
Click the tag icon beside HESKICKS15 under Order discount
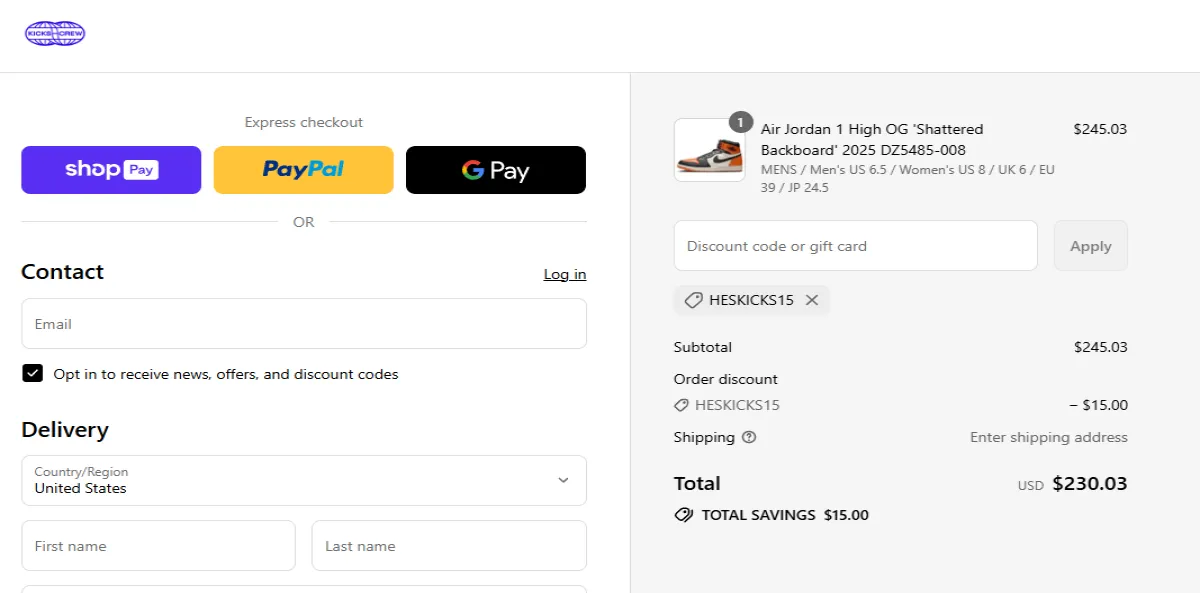(683, 405)
